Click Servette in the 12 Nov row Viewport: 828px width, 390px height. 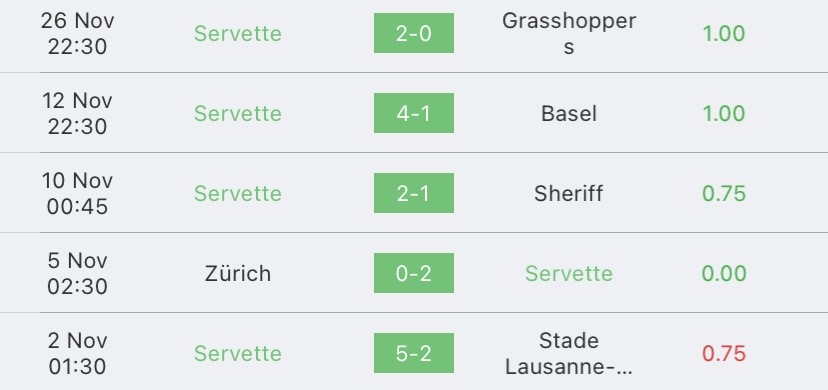pos(238,113)
